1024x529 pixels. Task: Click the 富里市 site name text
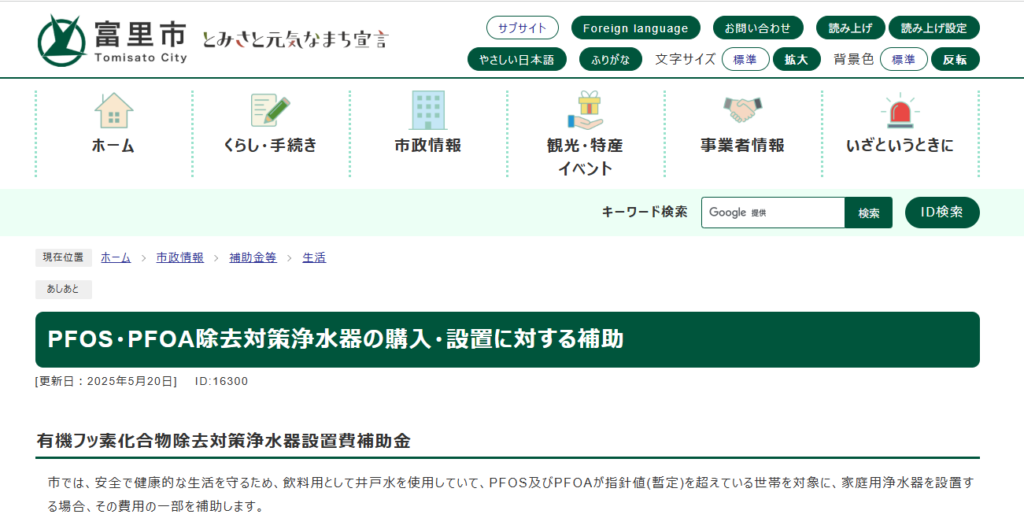[x=140, y=34]
